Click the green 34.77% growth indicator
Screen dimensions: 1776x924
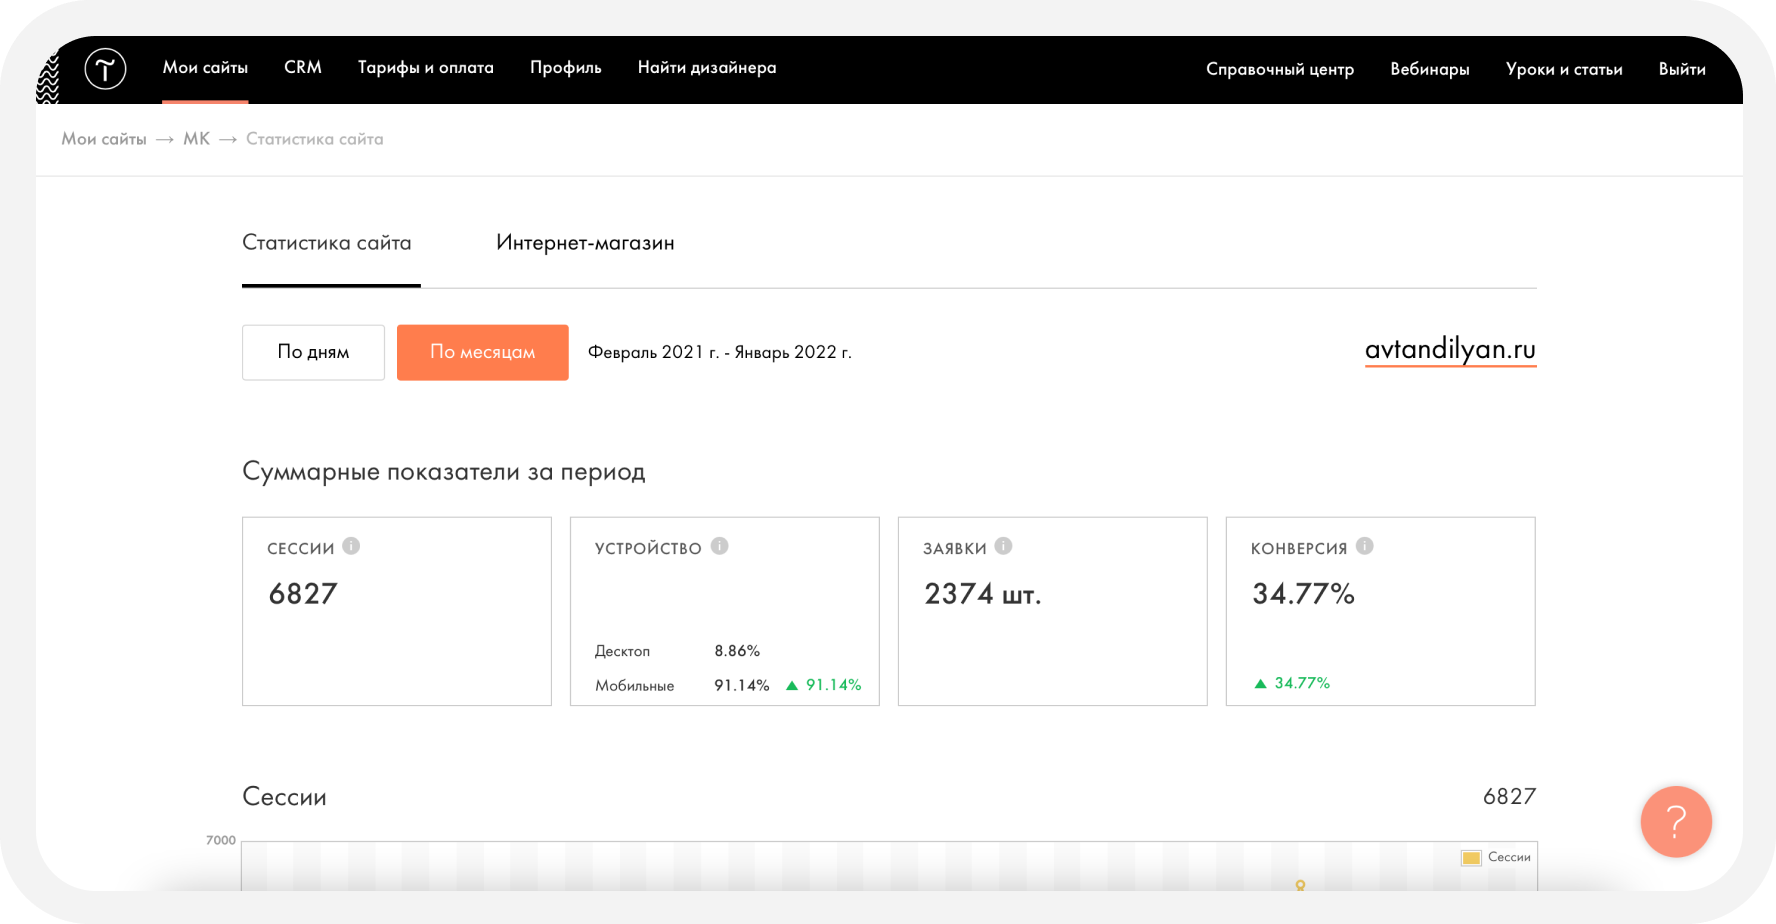[1292, 683]
